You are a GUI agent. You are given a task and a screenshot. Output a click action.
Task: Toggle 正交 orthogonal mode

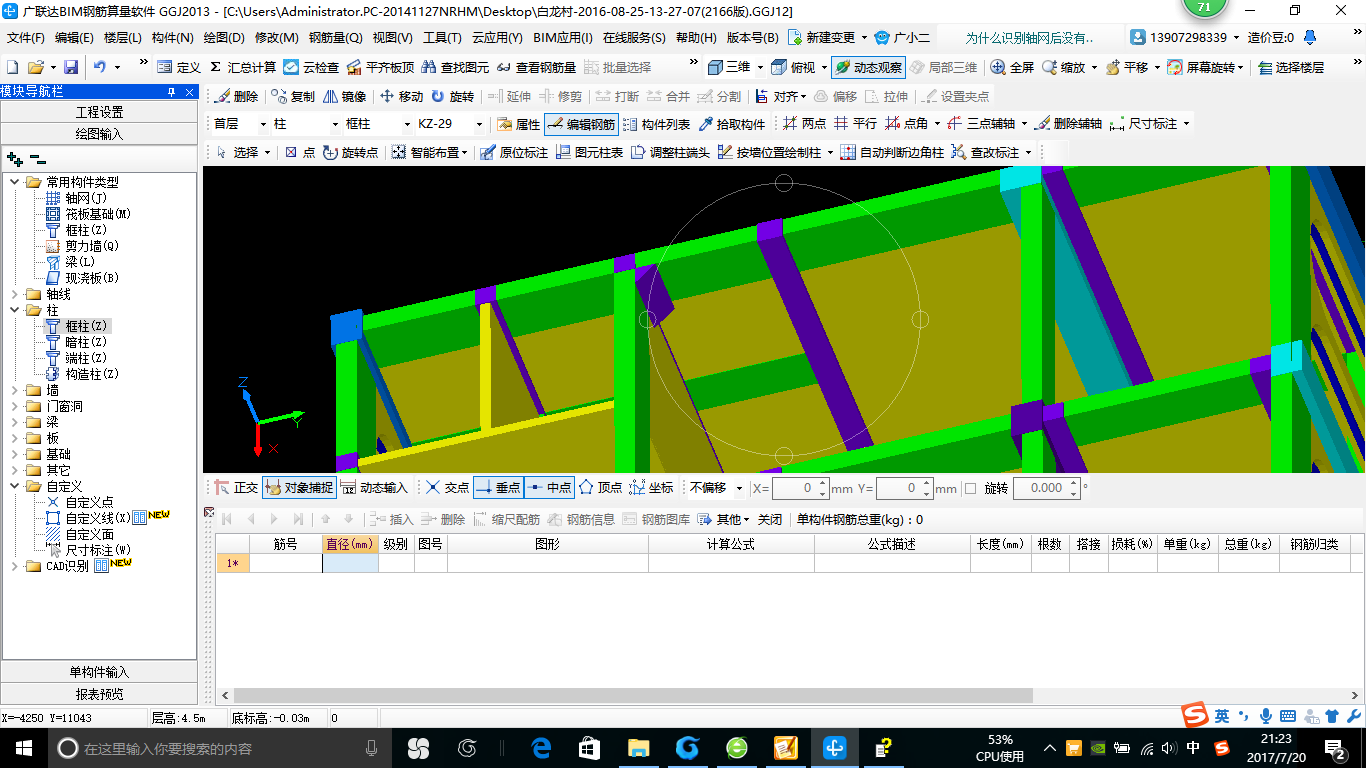[236, 487]
